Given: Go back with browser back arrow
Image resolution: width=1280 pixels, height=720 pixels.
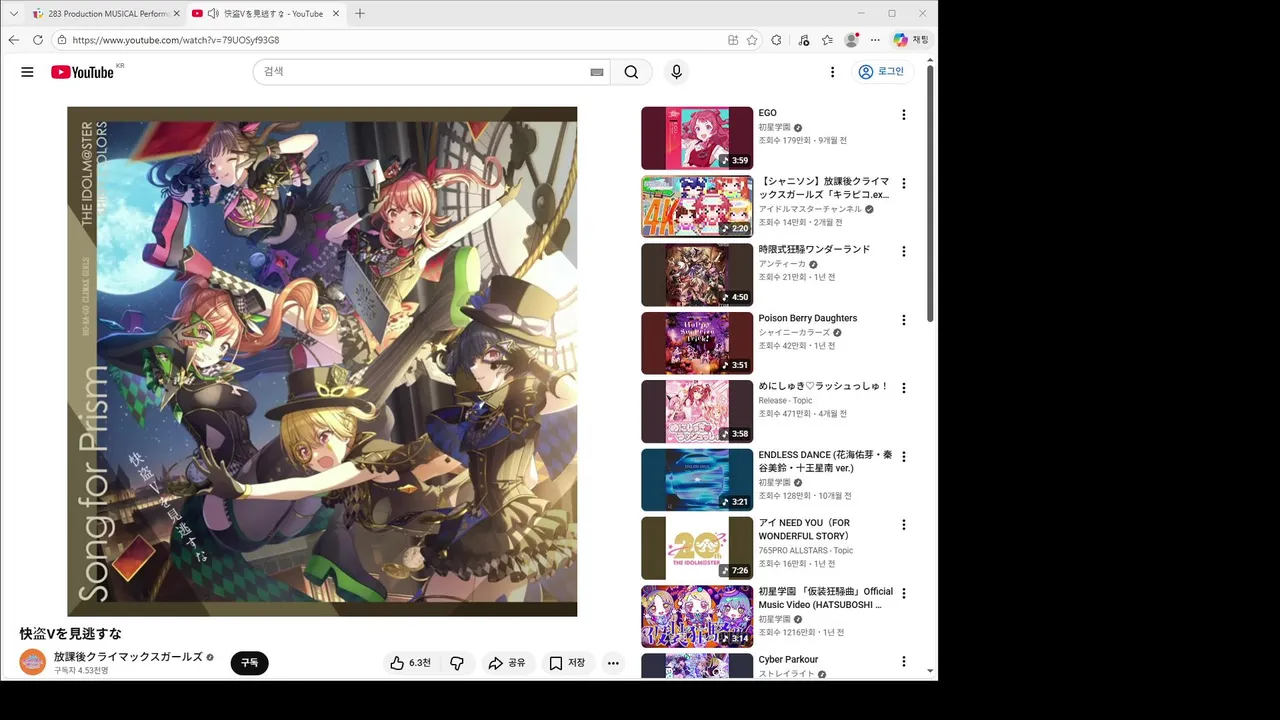Looking at the screenshot, I should 14,40.
